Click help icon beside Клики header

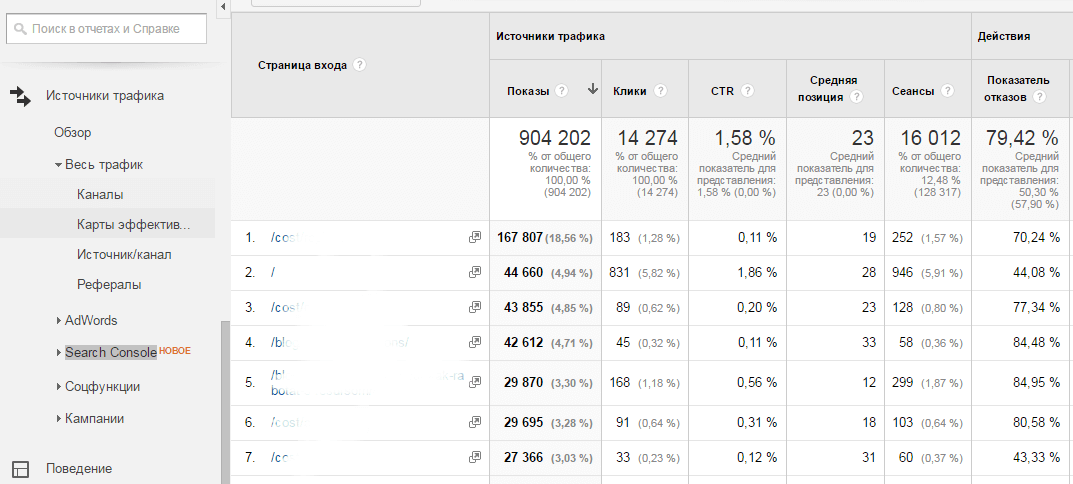pyautogui.click(x=662, y=91)
